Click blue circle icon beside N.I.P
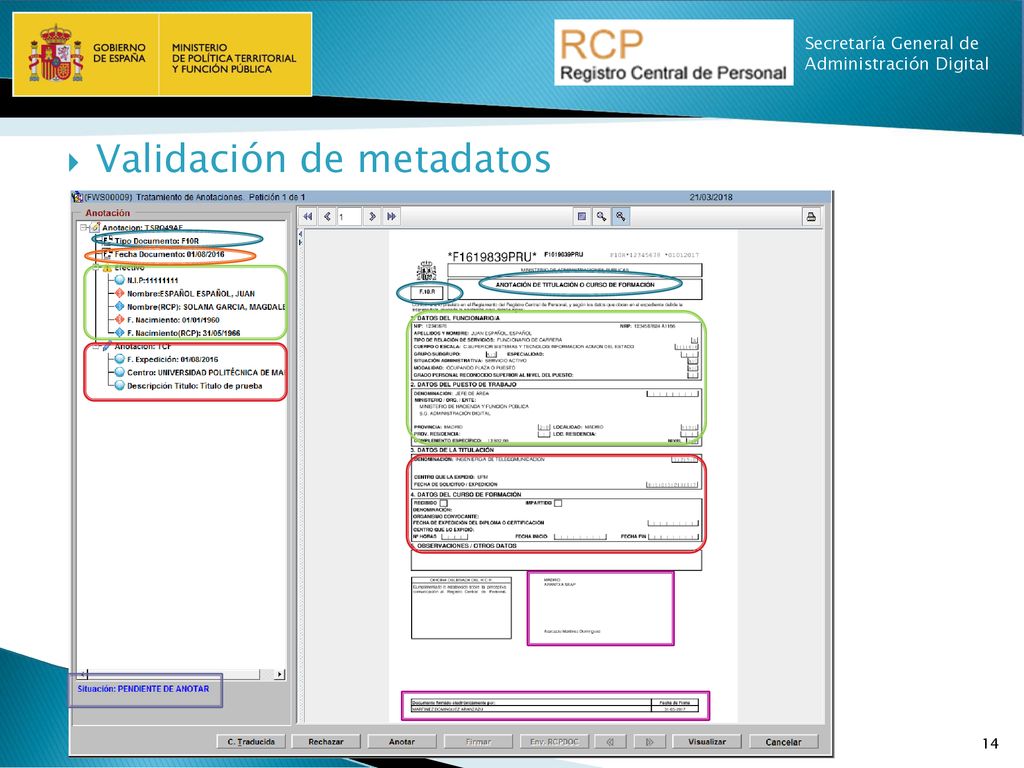Screen dimensions: 1024x768 point(120,280)
